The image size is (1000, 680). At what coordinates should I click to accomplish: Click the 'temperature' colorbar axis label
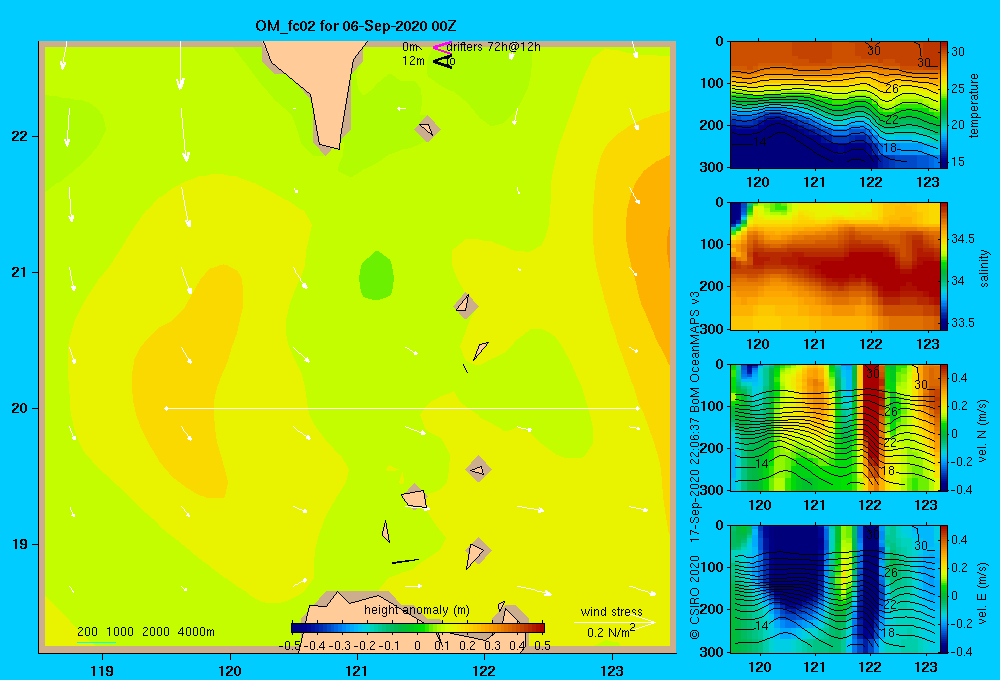tap(974, 105)
